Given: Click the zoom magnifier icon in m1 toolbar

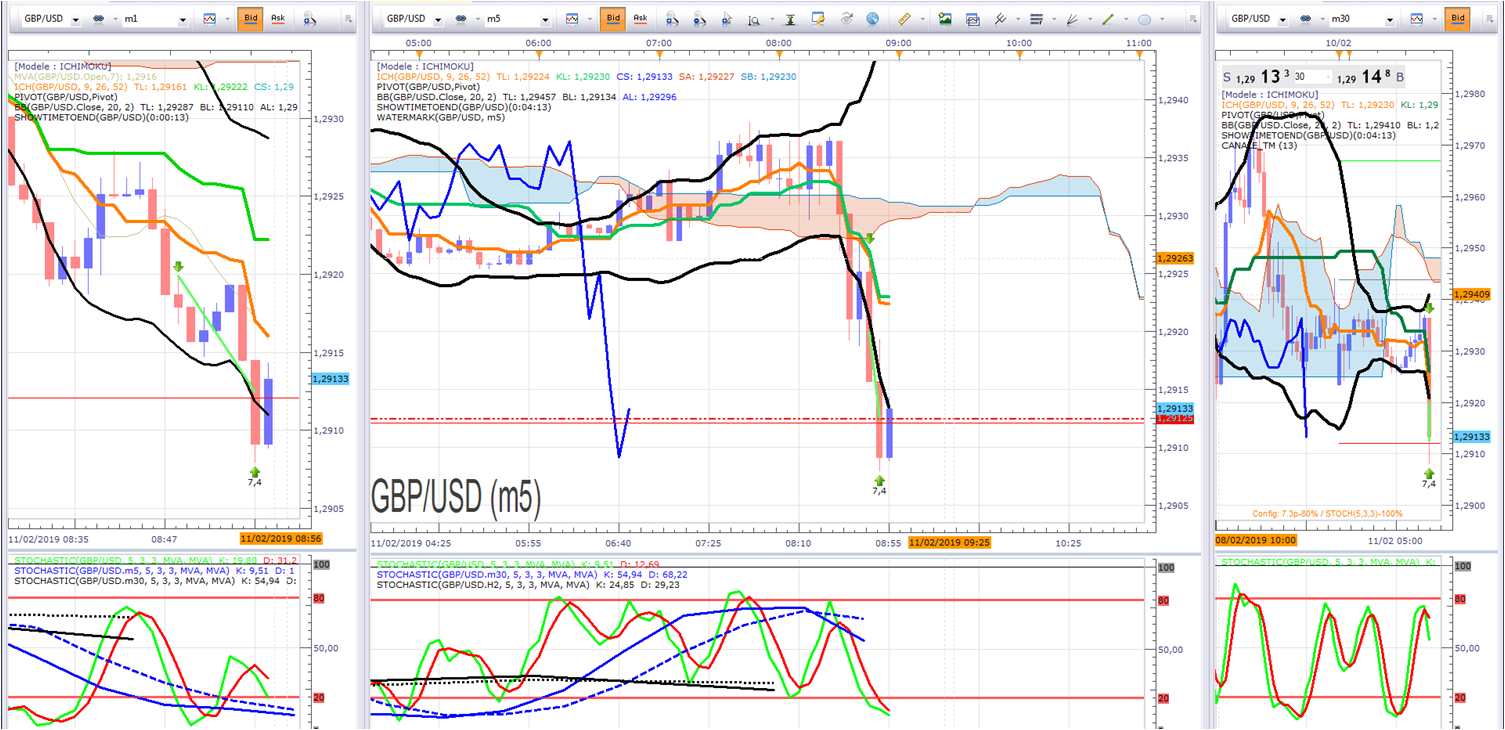Looking at the screenshot, I should tap(310, 19).
